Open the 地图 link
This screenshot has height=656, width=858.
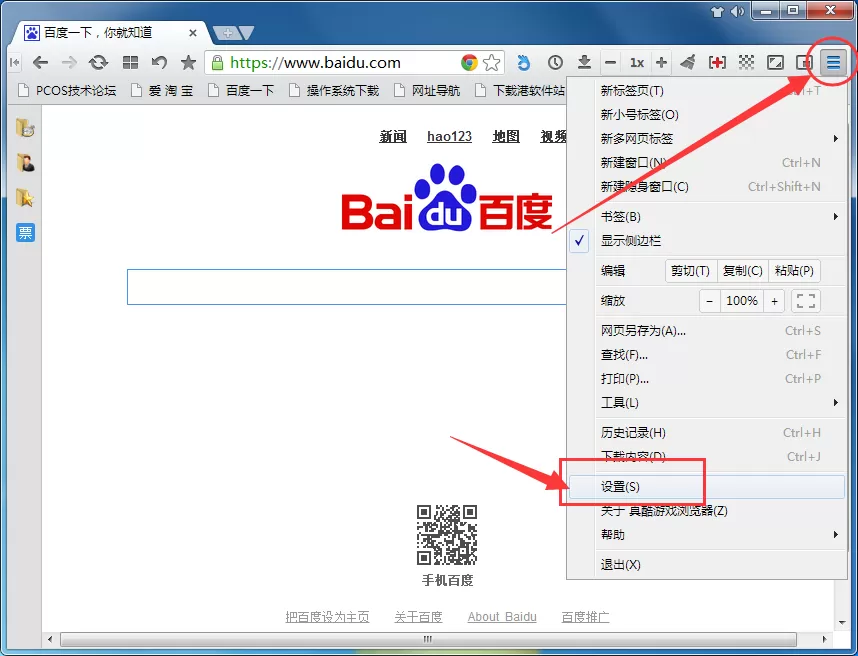(506, 136)
